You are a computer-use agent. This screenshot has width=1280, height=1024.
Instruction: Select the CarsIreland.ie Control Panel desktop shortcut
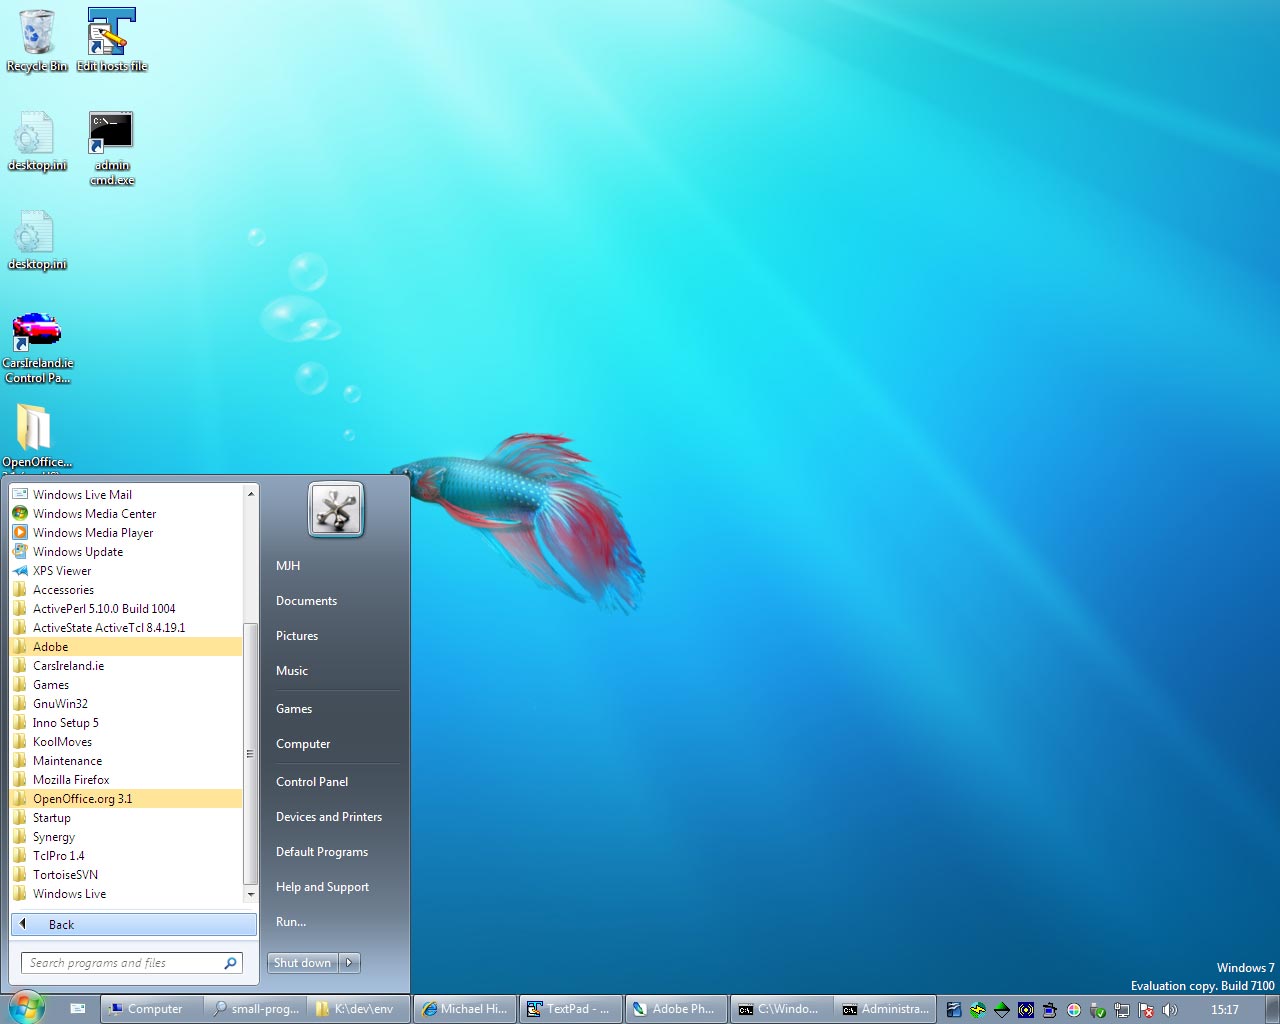pos(37,347)
